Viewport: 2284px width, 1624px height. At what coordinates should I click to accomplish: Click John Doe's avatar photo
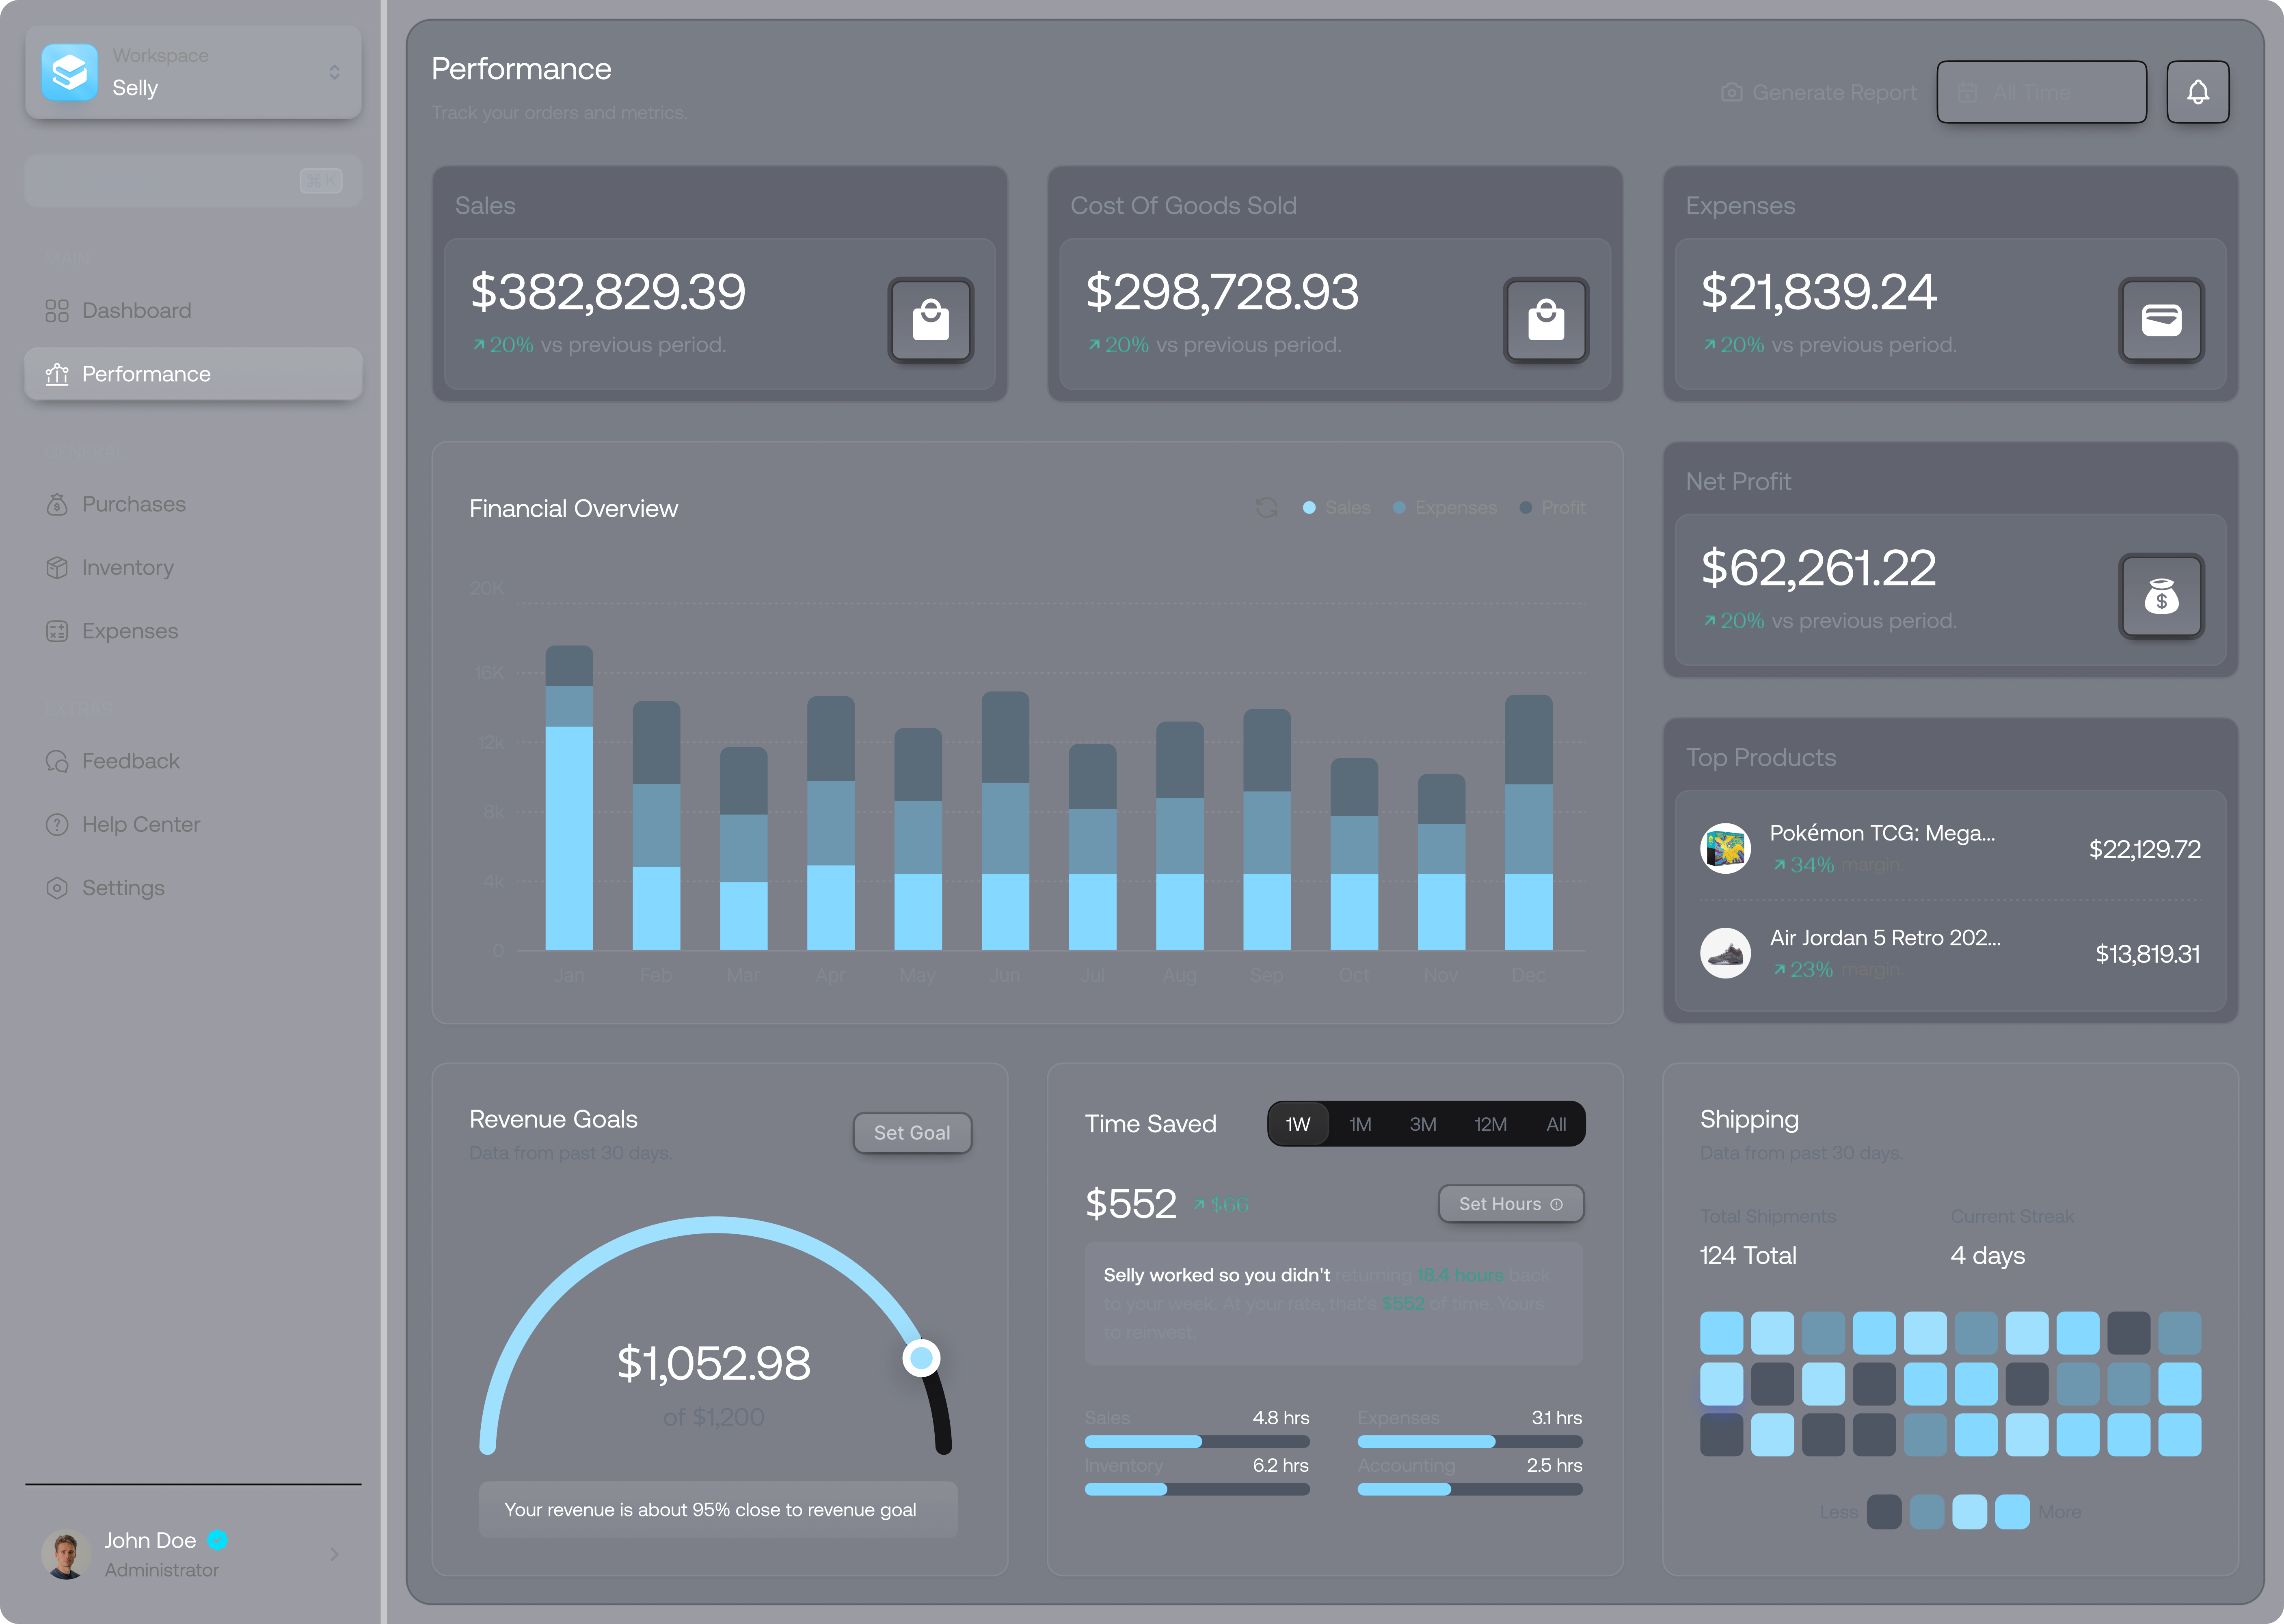(66, 1554)
